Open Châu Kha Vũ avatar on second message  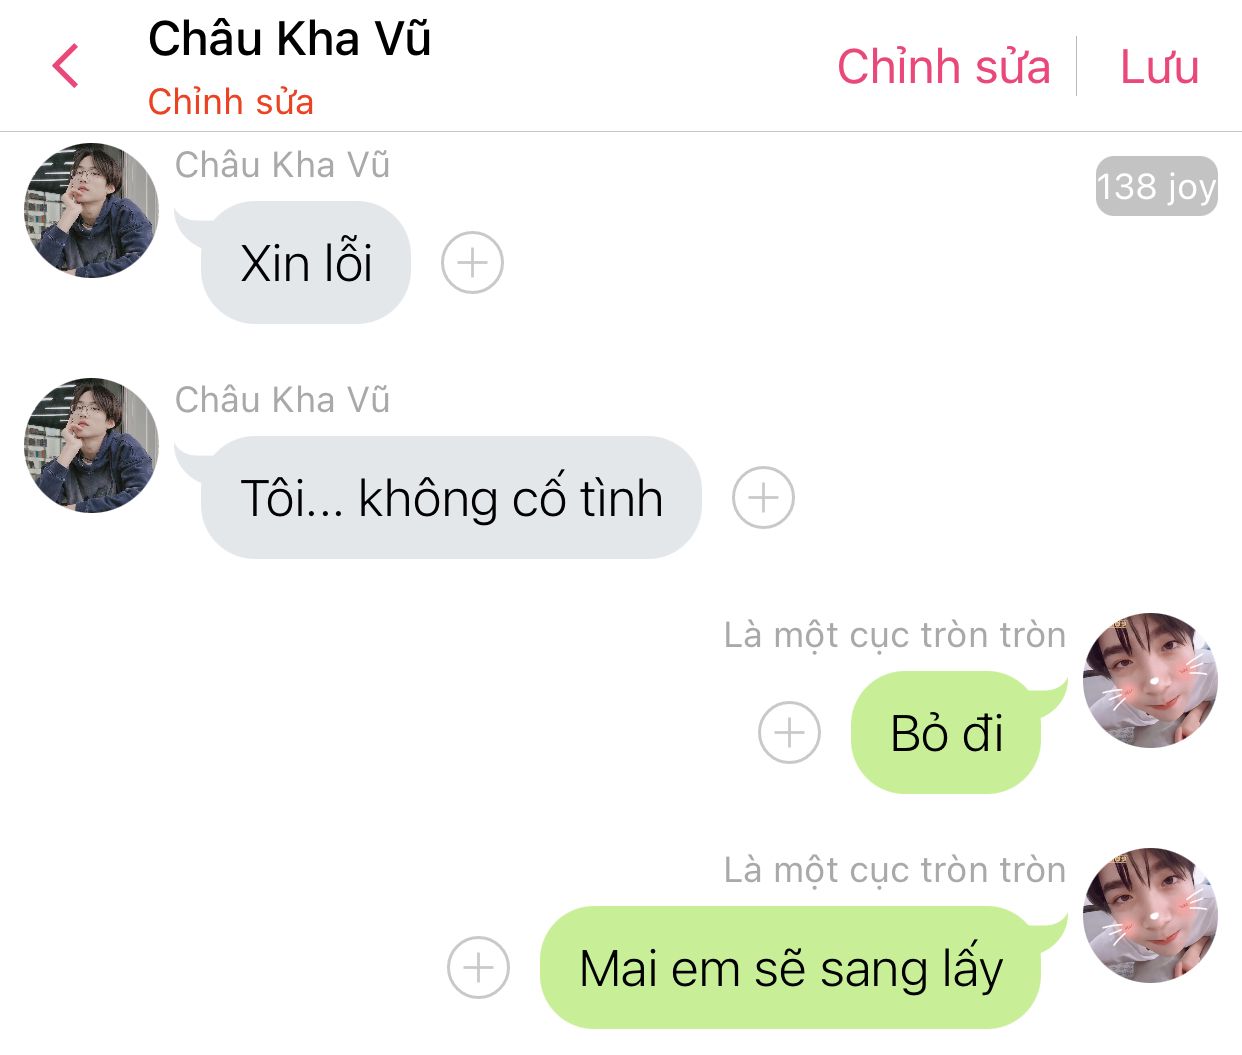(91, 445)
